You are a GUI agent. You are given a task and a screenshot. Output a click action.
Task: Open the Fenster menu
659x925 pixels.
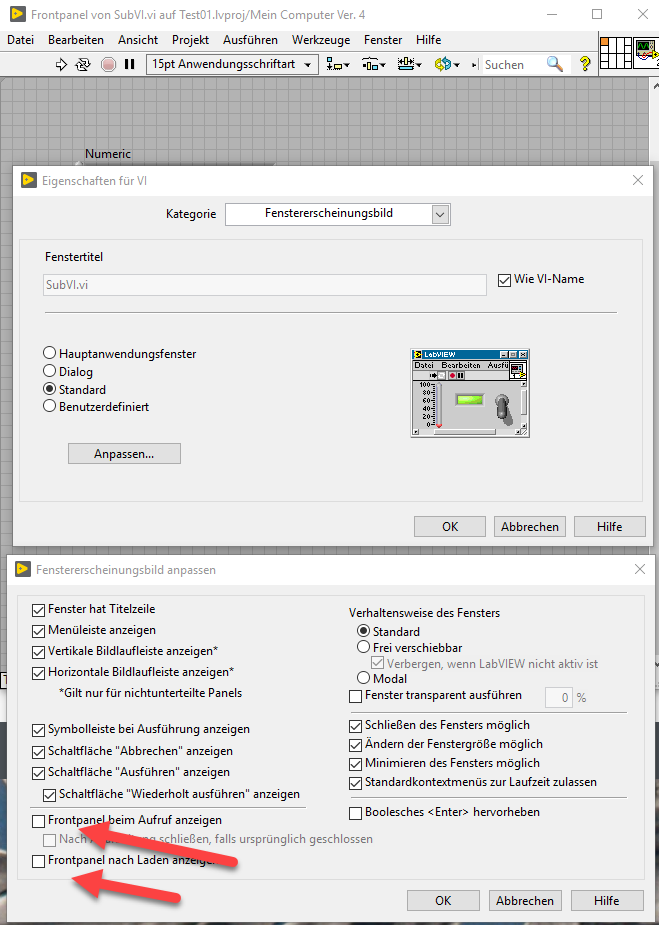coord(383,40)
